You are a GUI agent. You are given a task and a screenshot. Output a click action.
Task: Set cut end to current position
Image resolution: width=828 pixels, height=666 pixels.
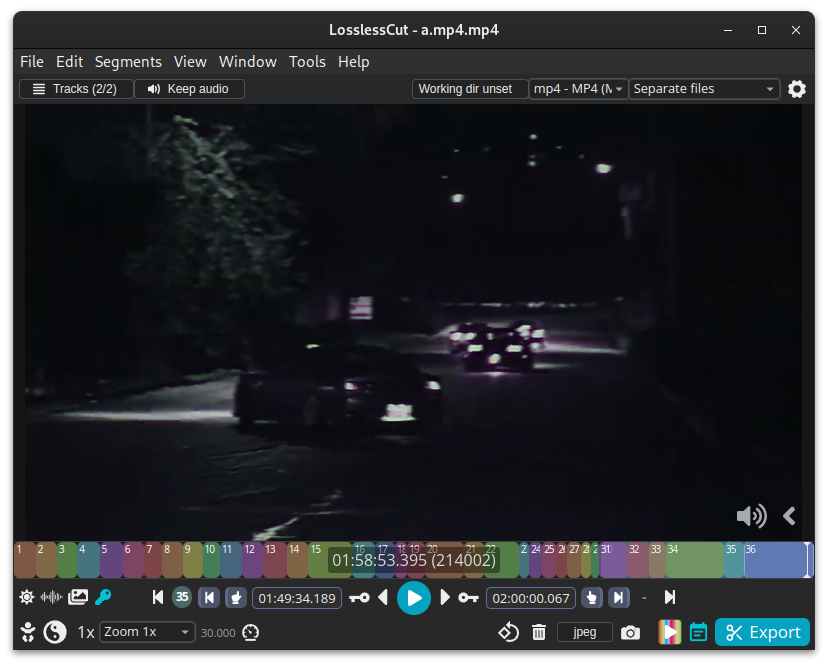(x=592, y=598)
